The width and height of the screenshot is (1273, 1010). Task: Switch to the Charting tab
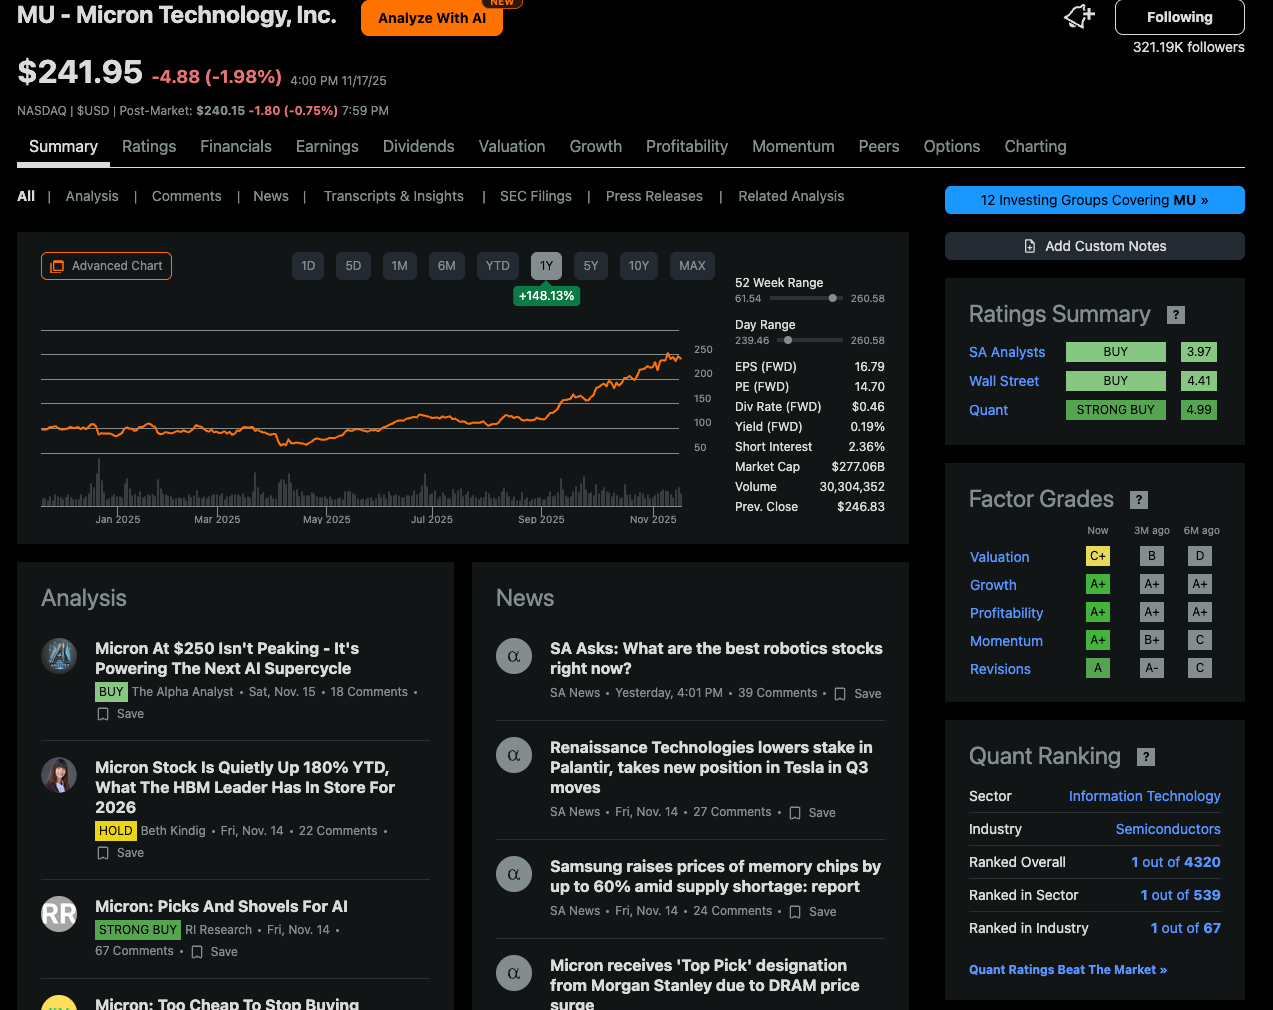coord(1036,146)
